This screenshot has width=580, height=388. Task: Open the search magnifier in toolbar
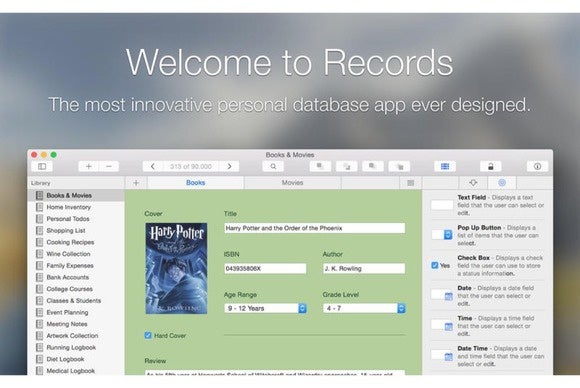273,166
